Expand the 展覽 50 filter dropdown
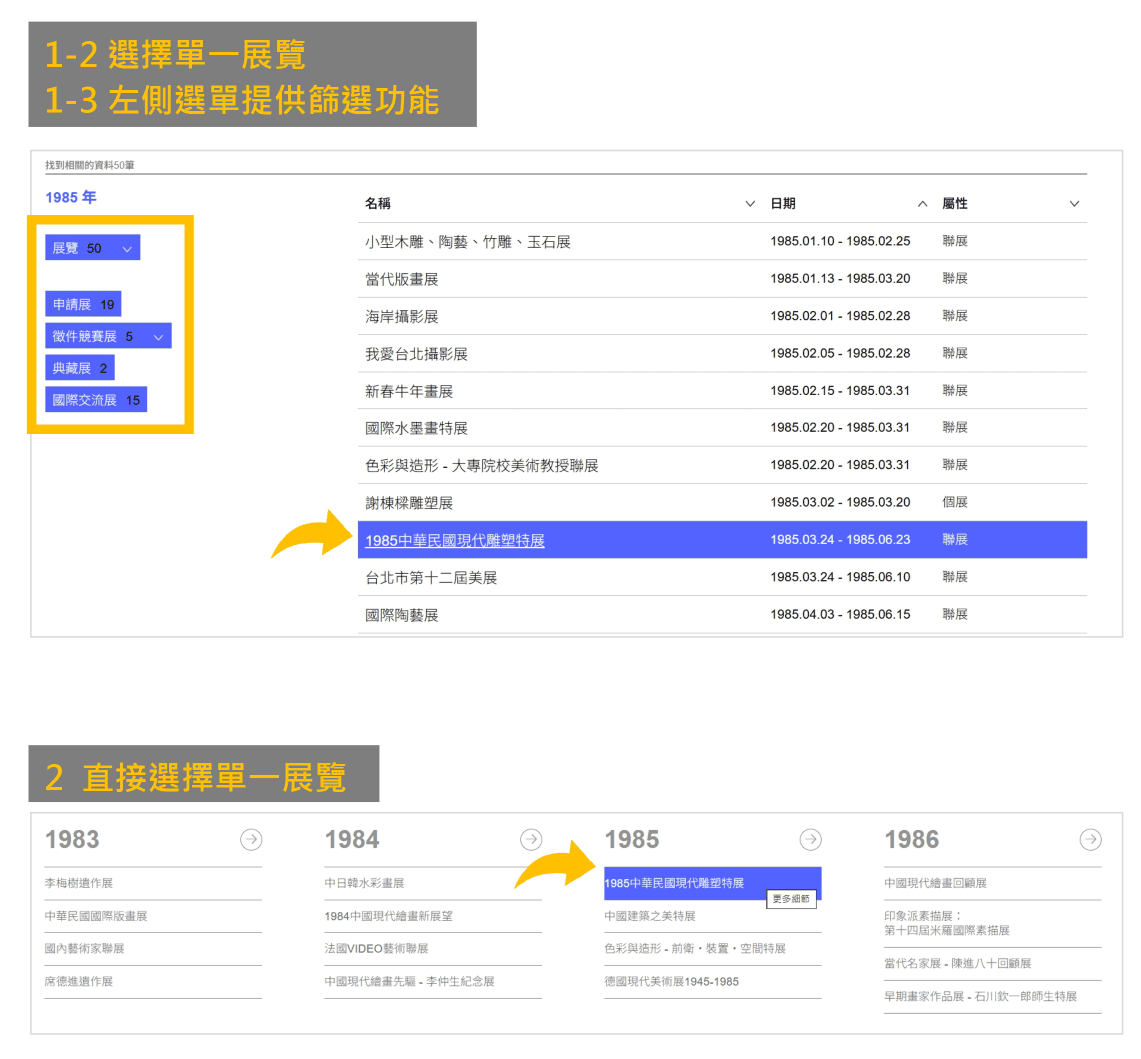The height and width of the screenshot is (1059, 1141). click(126, 247)
